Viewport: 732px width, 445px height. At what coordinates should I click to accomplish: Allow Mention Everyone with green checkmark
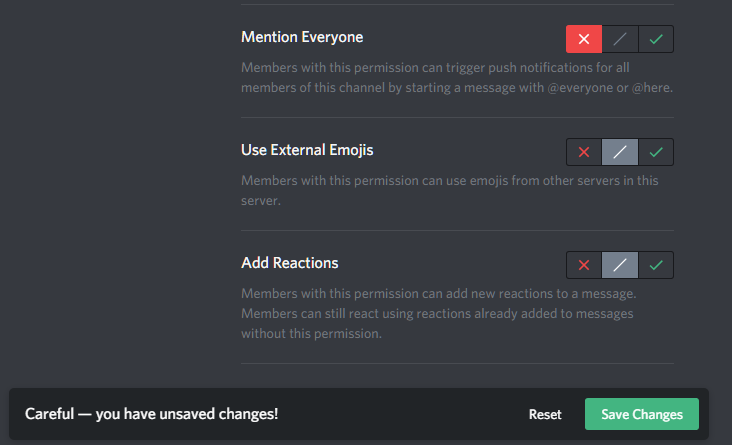click(656, 39)
